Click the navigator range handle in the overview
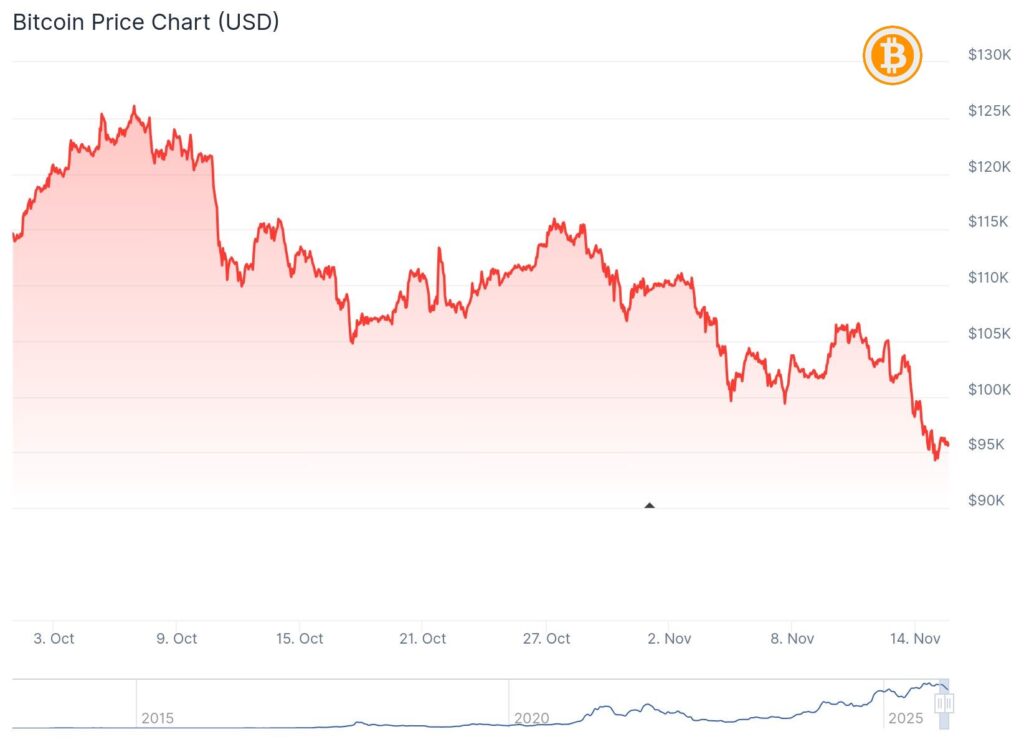Image resolution: width=1024 pixels, height=747 pixels. [x=943, y=704]
